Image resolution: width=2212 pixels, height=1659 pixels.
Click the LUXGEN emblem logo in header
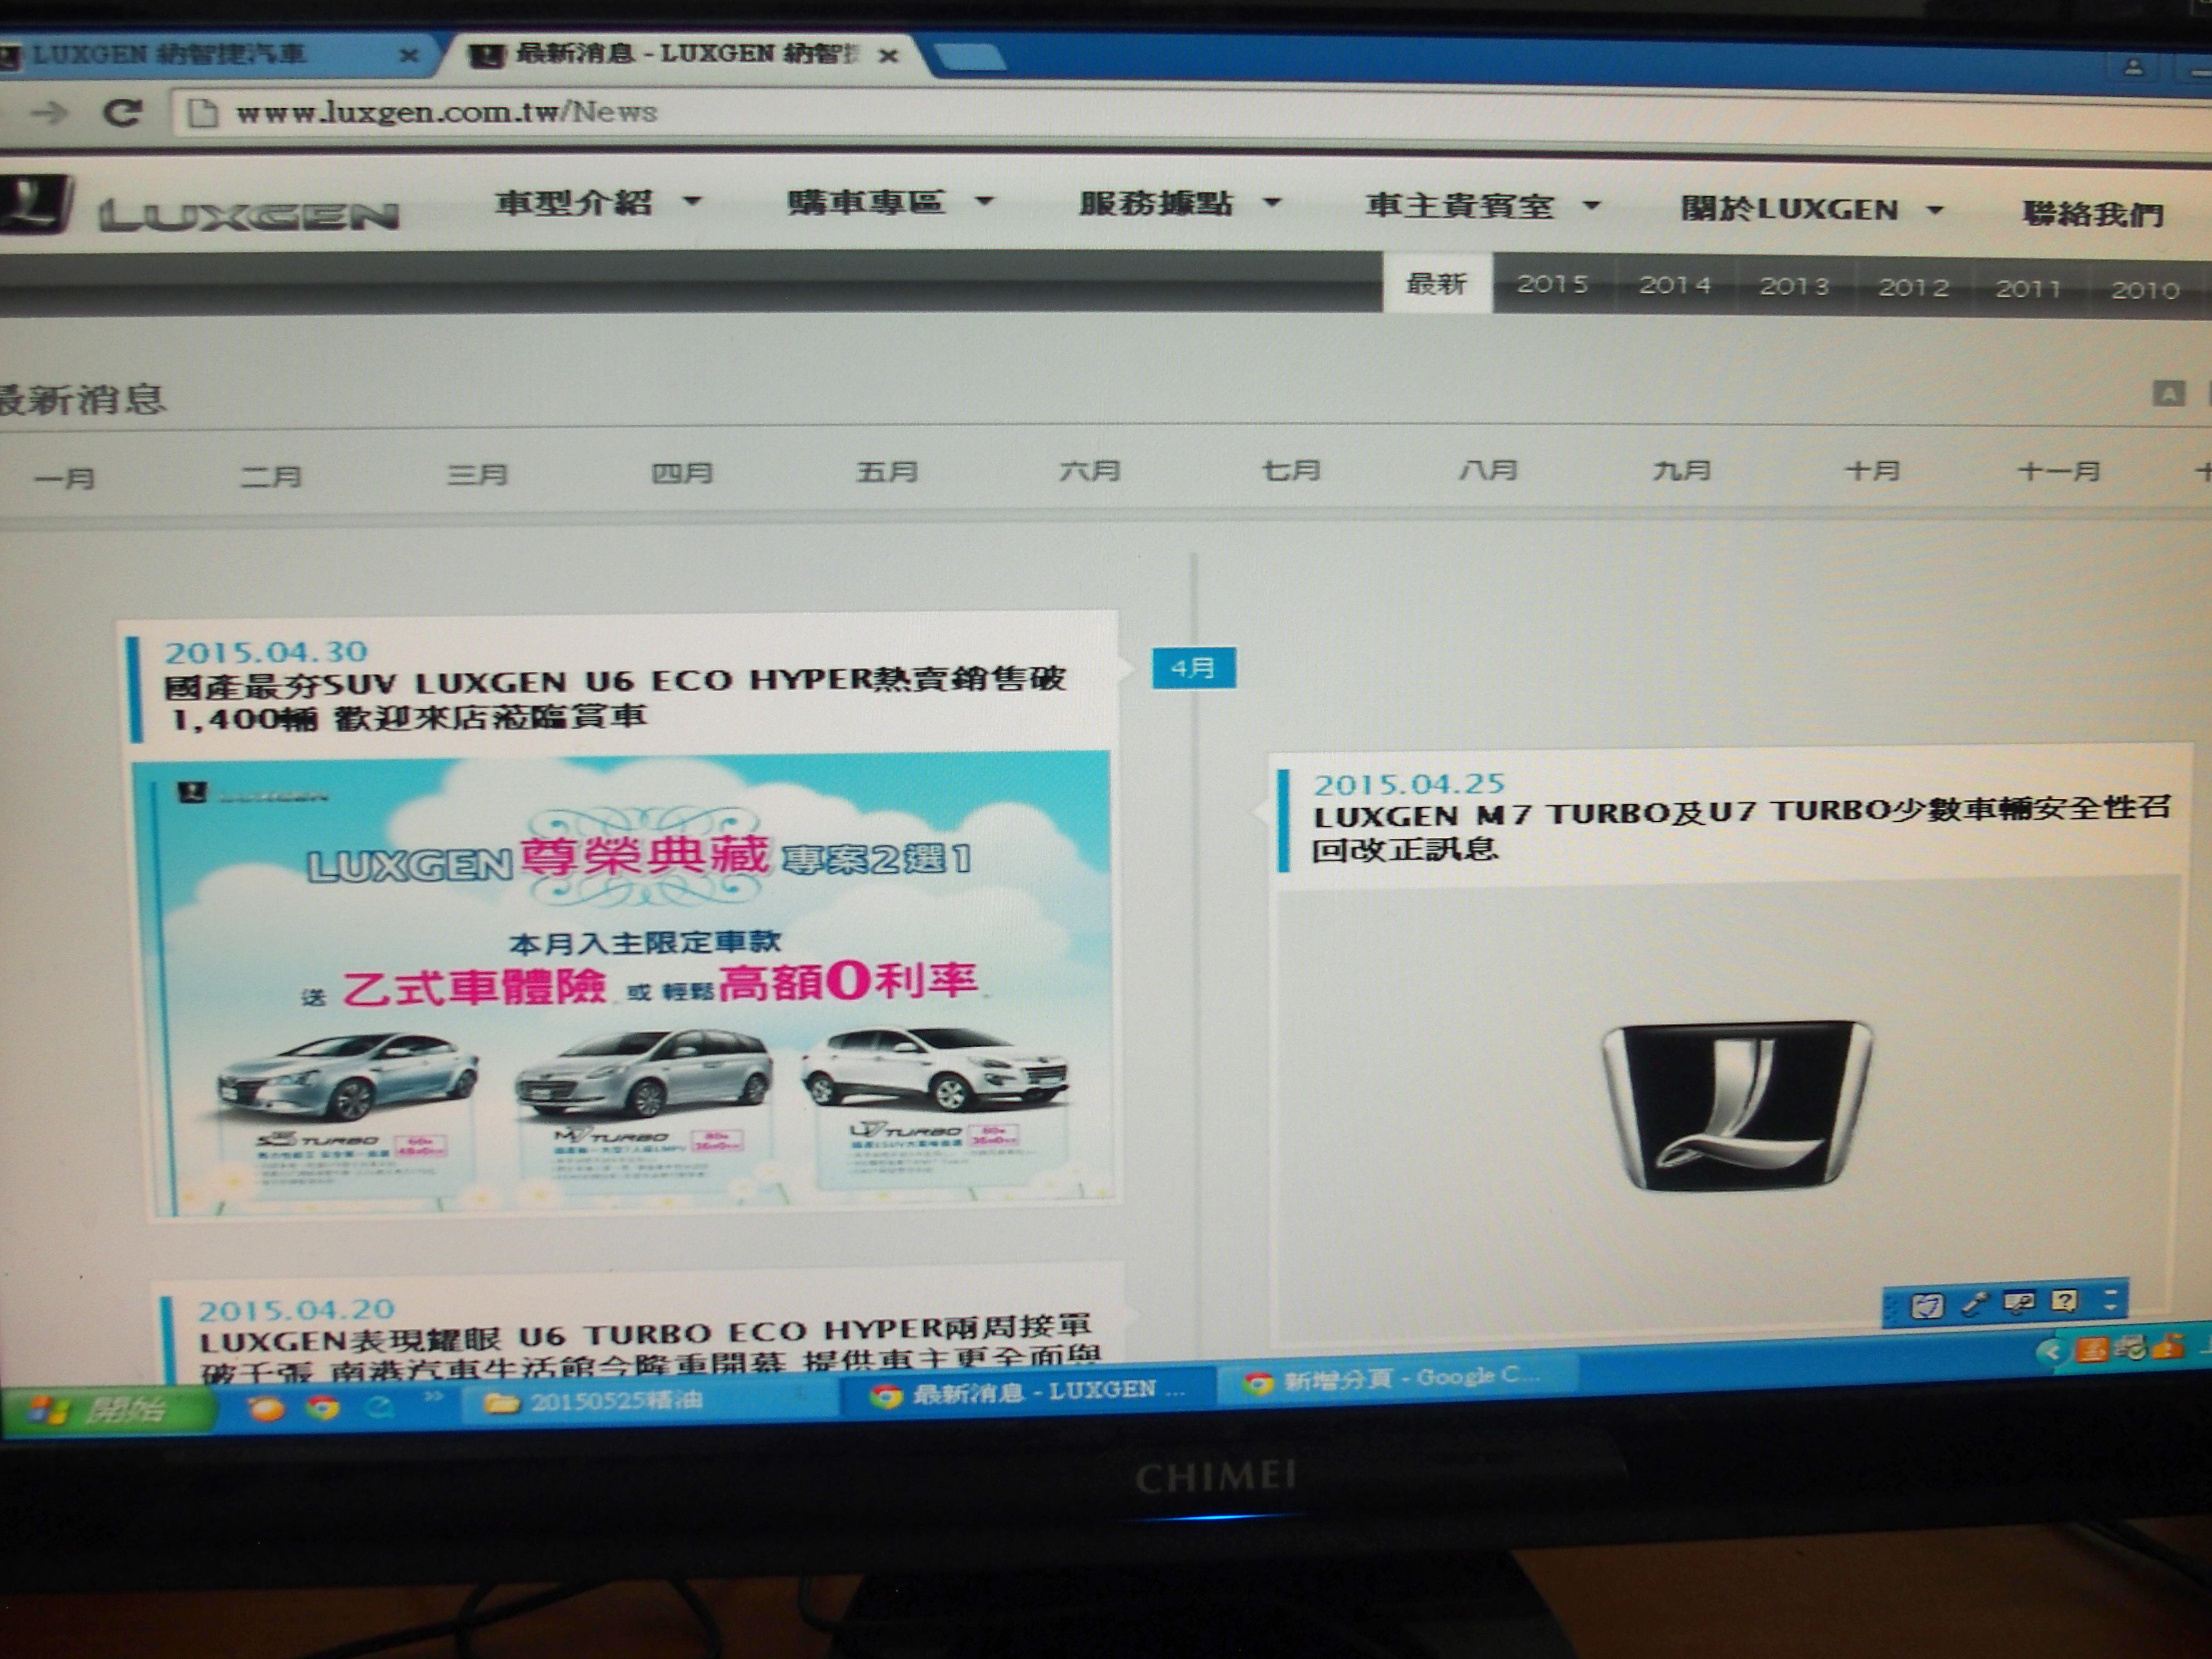pyautogui.click(x=35, y=205)
